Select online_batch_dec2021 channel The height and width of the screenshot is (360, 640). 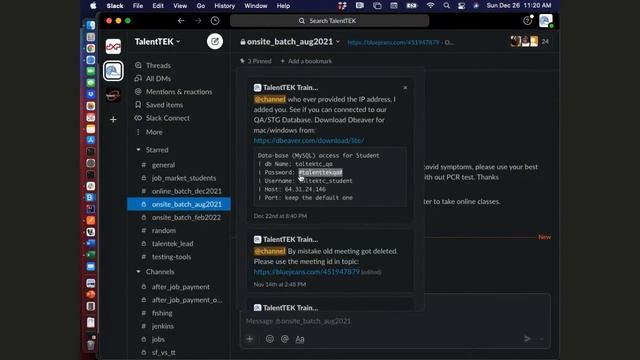click(187, 191)
